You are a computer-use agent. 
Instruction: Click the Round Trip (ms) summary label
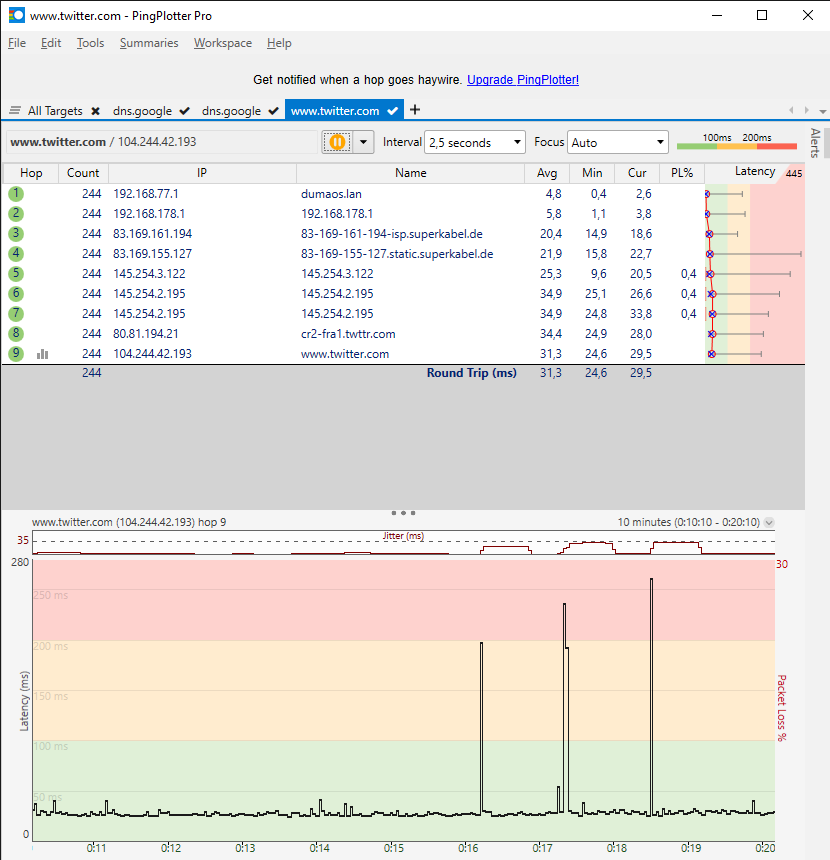click(x=472, y=373)
